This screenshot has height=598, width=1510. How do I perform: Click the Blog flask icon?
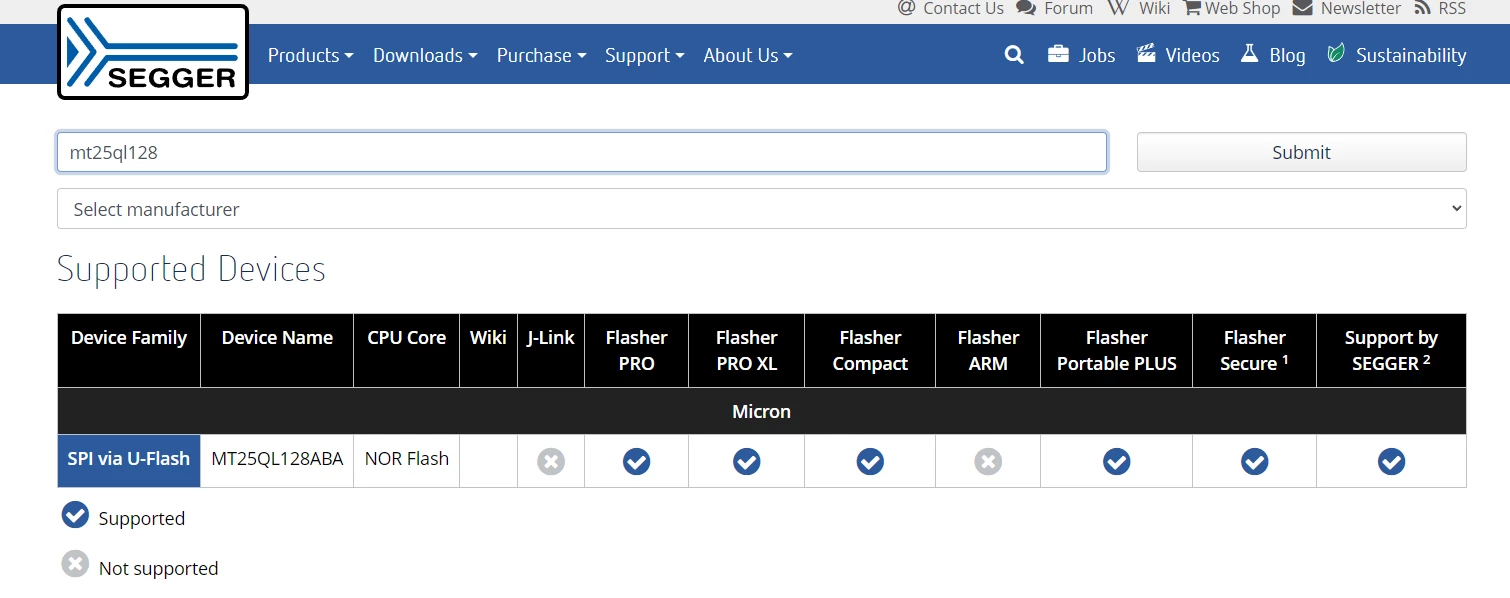1249,53
